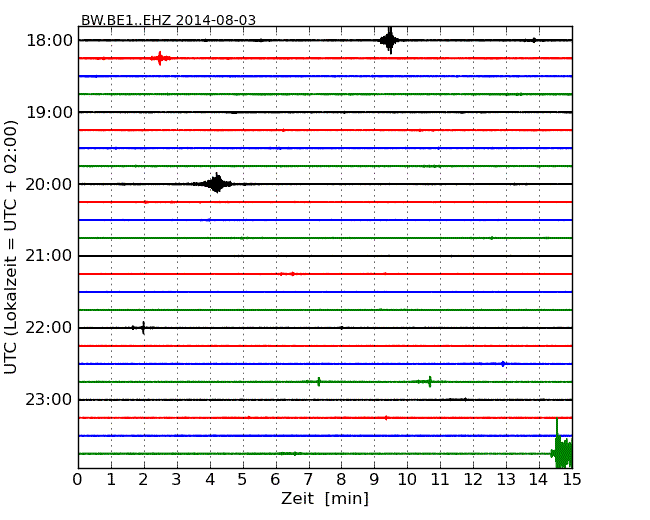
Task: Click x-axis tick label 1
Action: (x=111, y=480)
